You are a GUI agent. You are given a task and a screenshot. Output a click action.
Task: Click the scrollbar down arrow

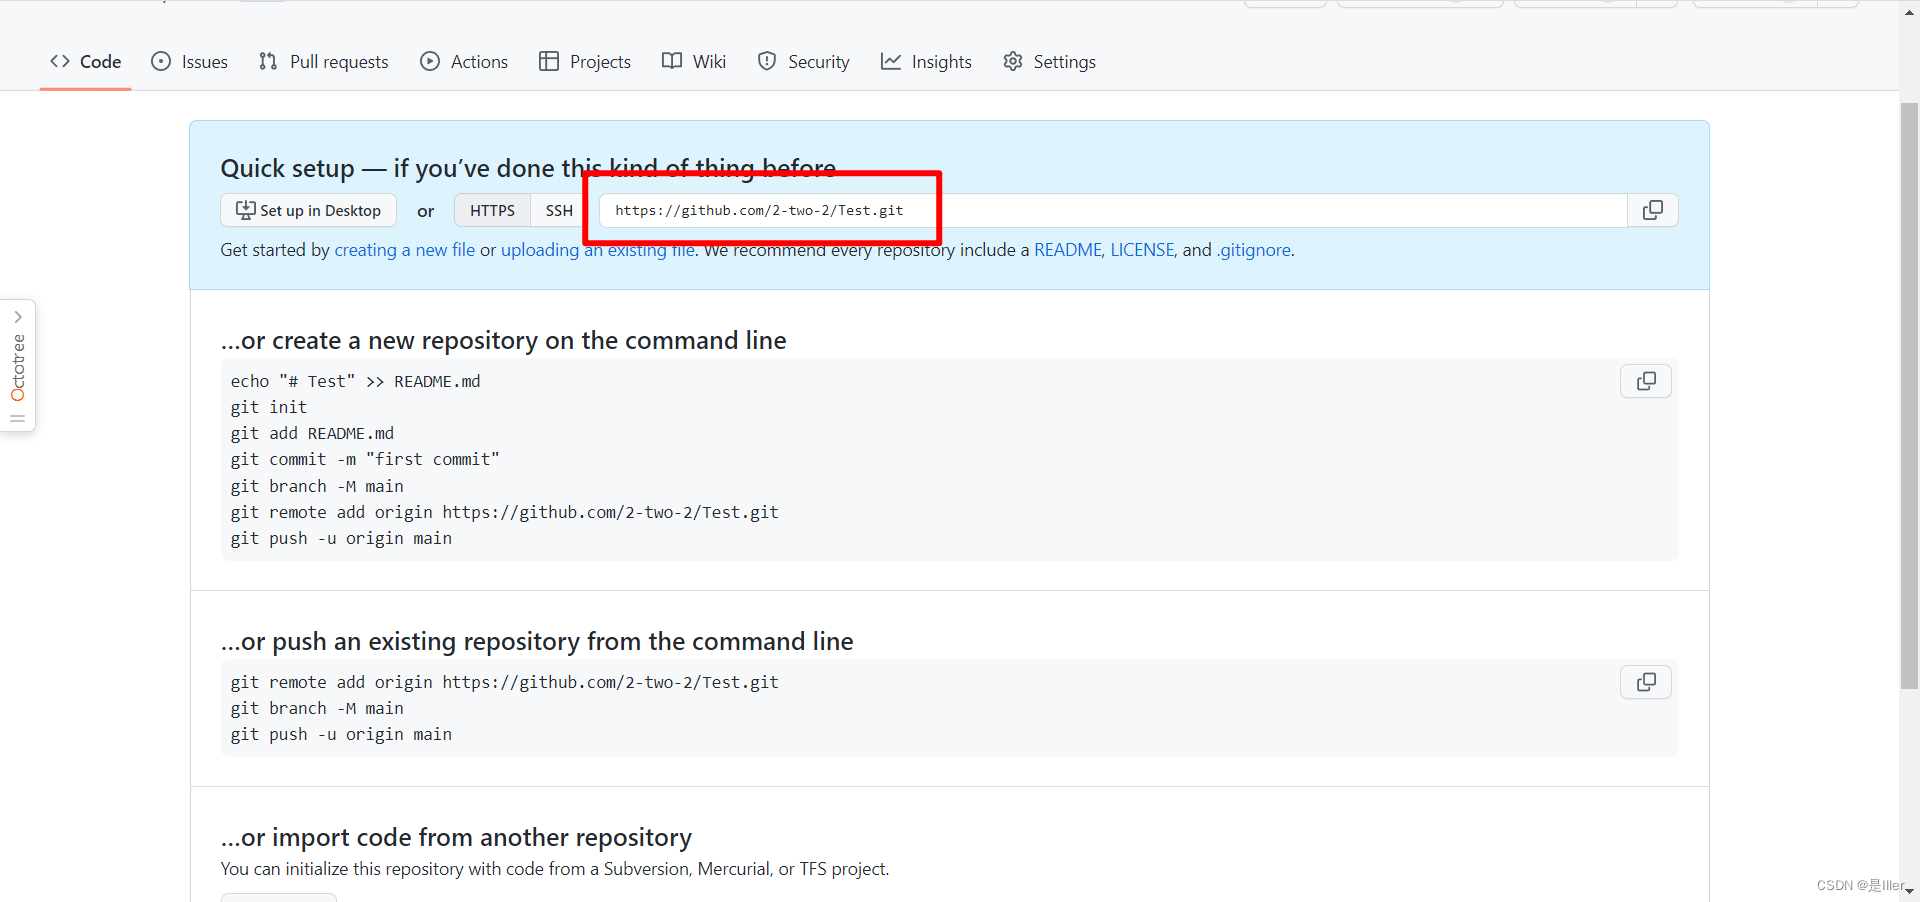pyautogui.click(x=1909, y=891)
